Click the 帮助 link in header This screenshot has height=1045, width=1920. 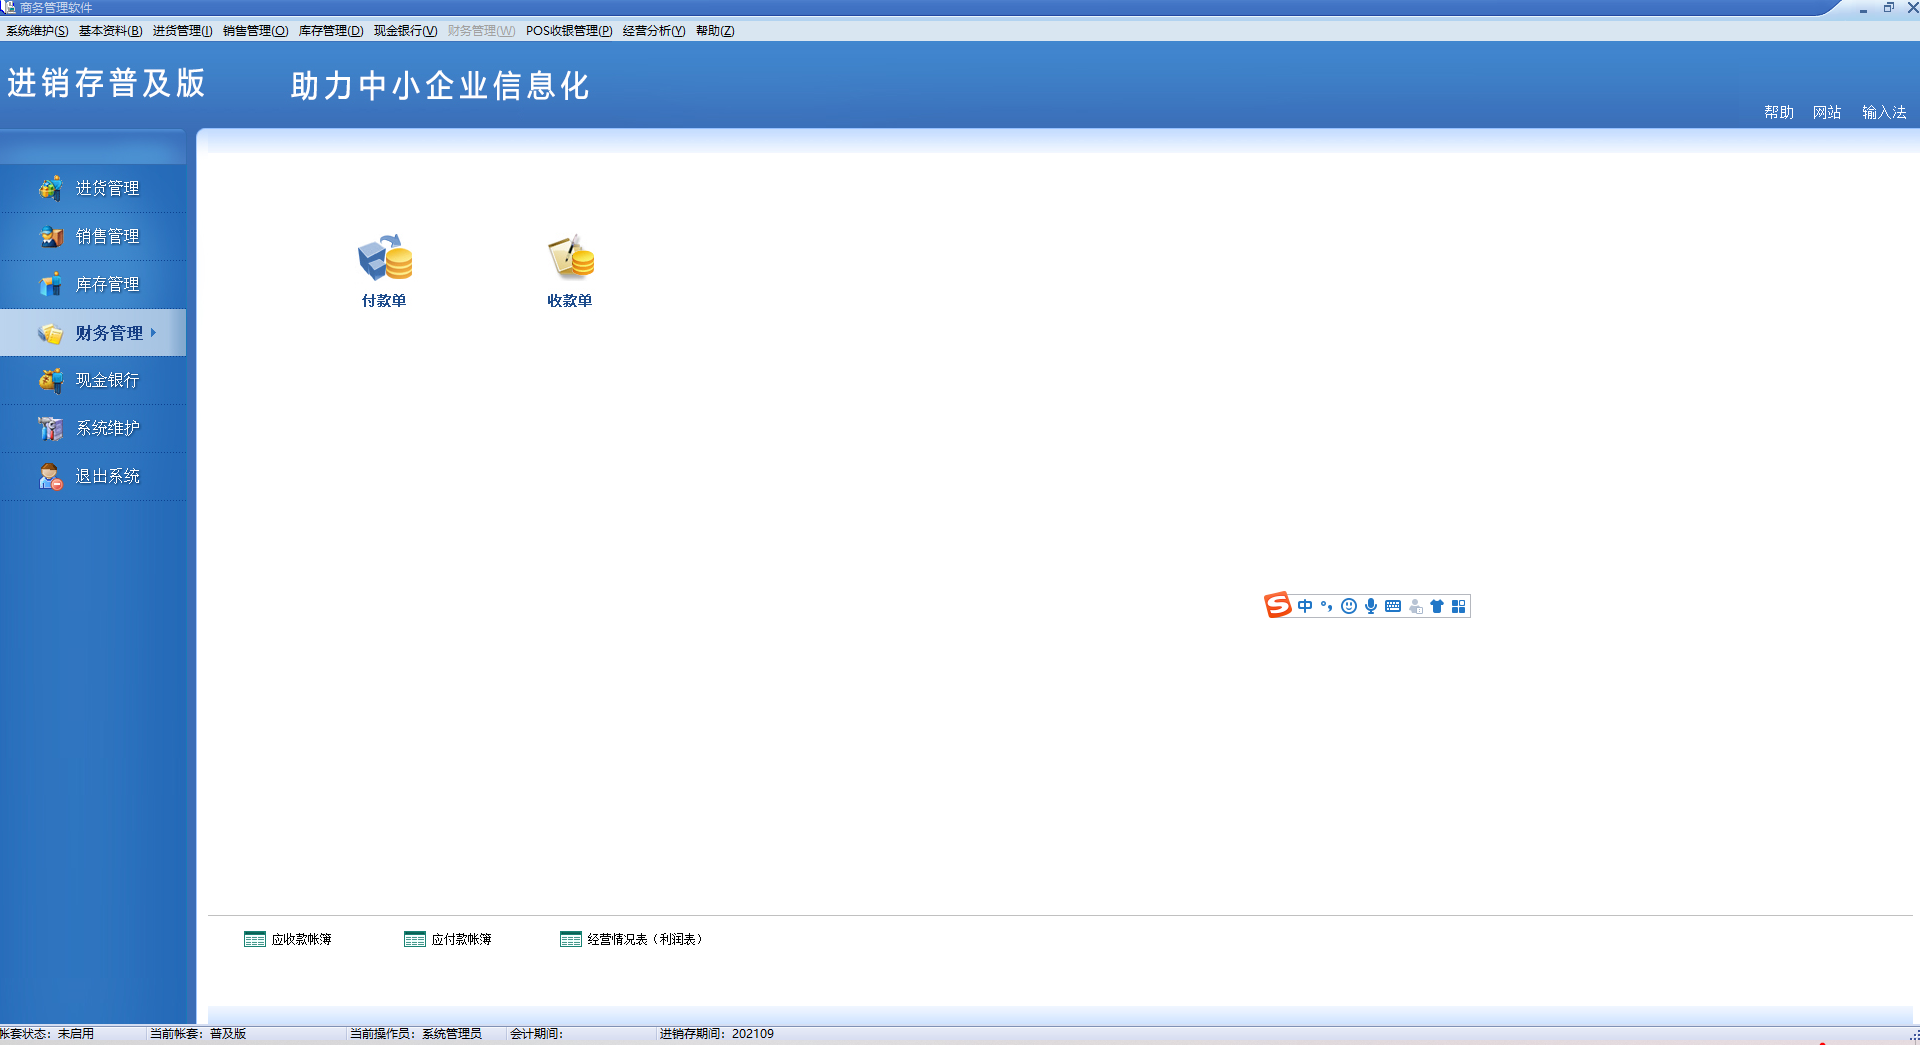point(1779,112)
